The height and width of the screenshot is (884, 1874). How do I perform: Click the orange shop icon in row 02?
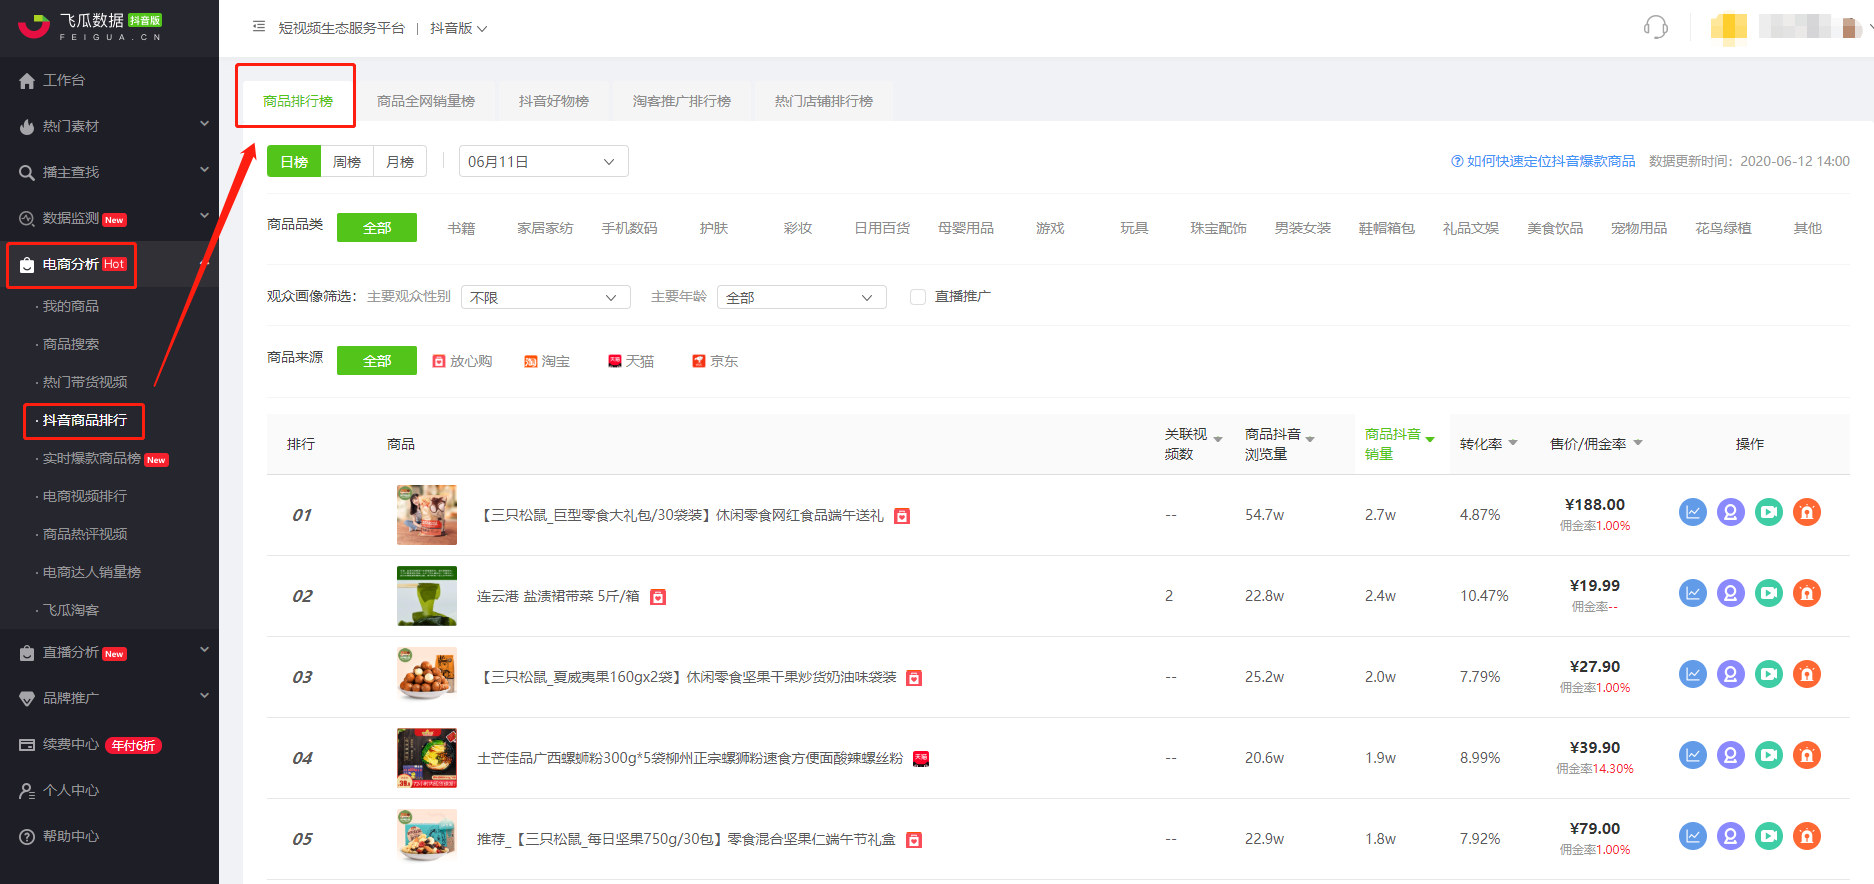[1807, 594]
